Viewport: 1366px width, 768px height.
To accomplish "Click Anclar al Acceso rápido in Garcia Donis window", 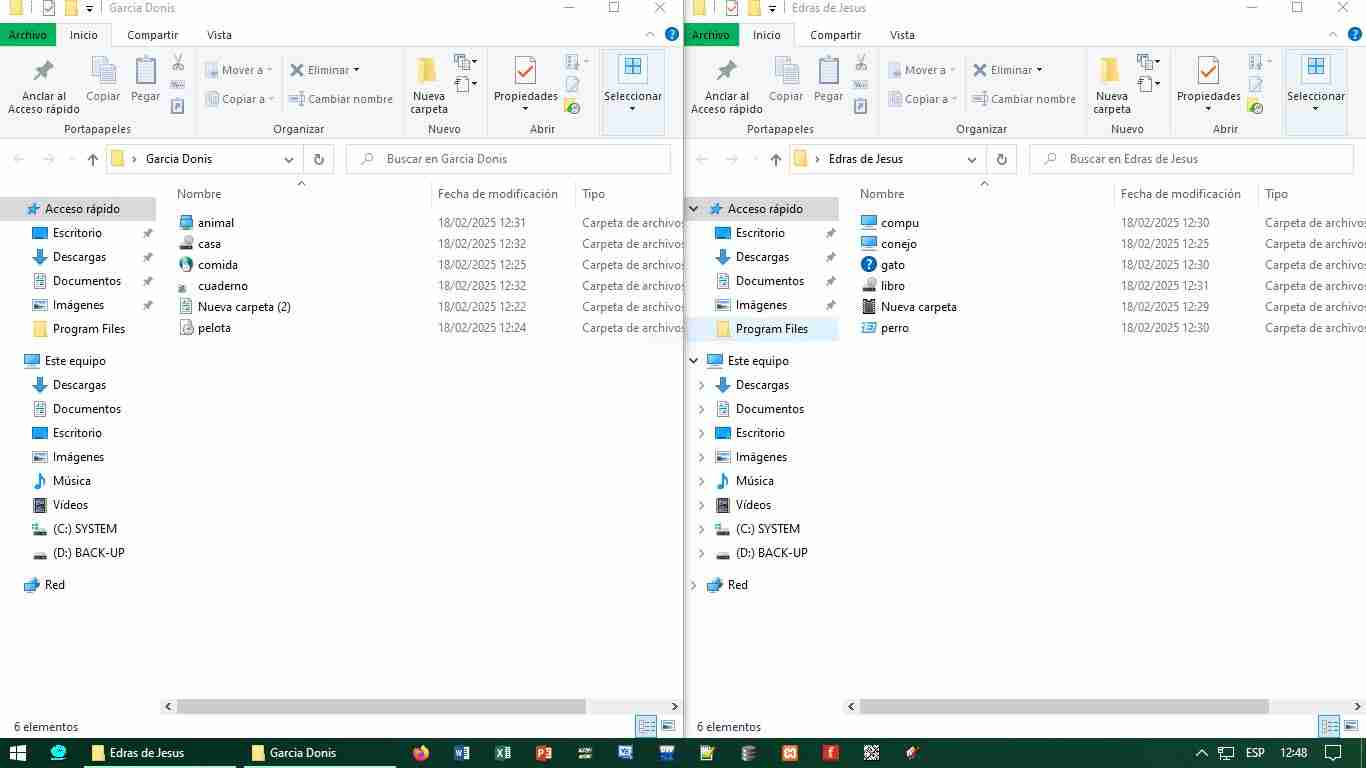I will click(44, 85).
